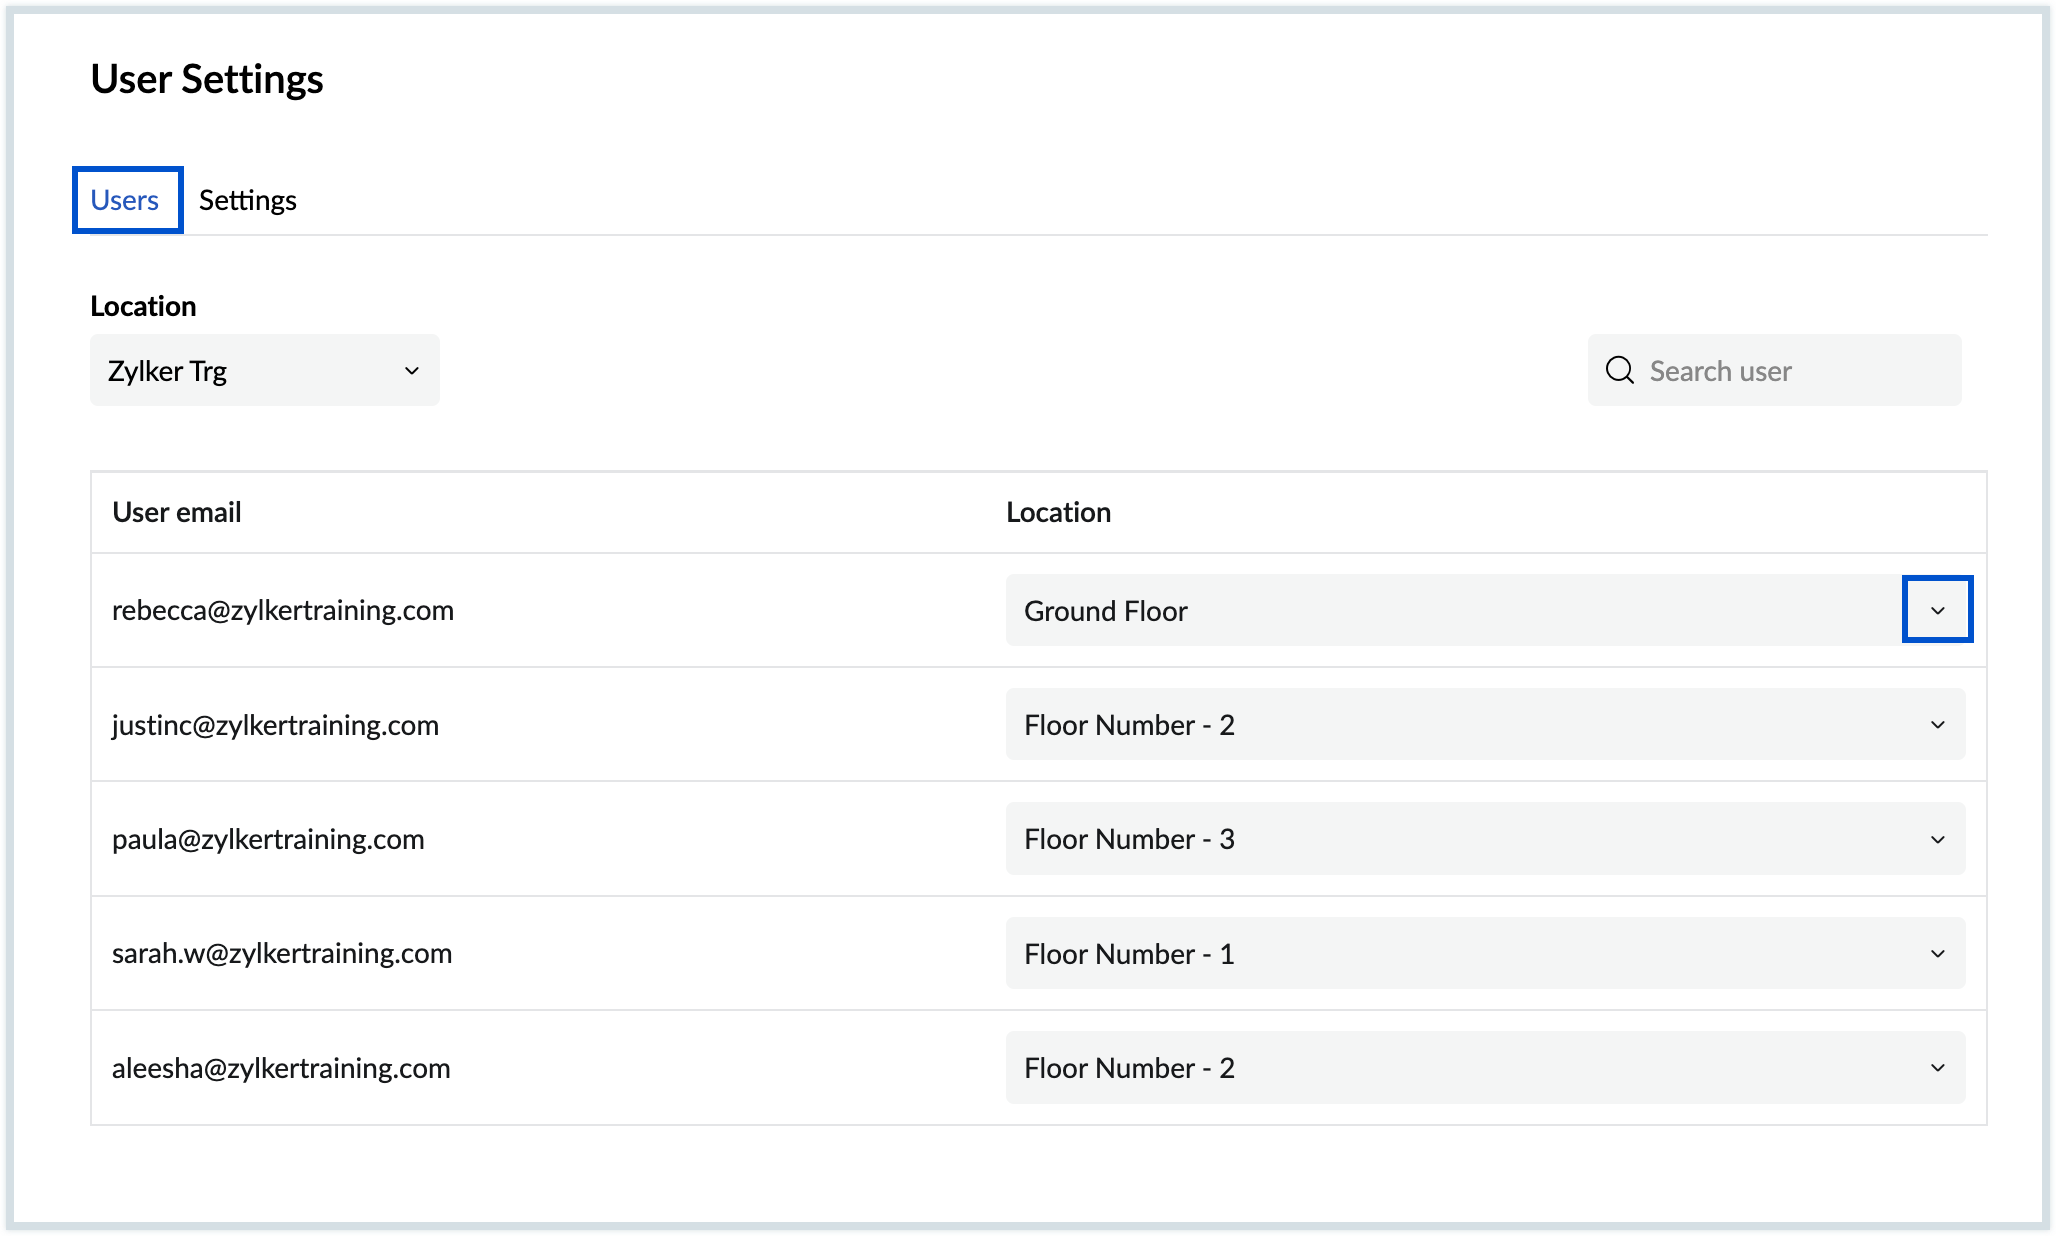Click the User email column header
The width and height of the screenshot is (2056, 1236).
coord(177,512)
